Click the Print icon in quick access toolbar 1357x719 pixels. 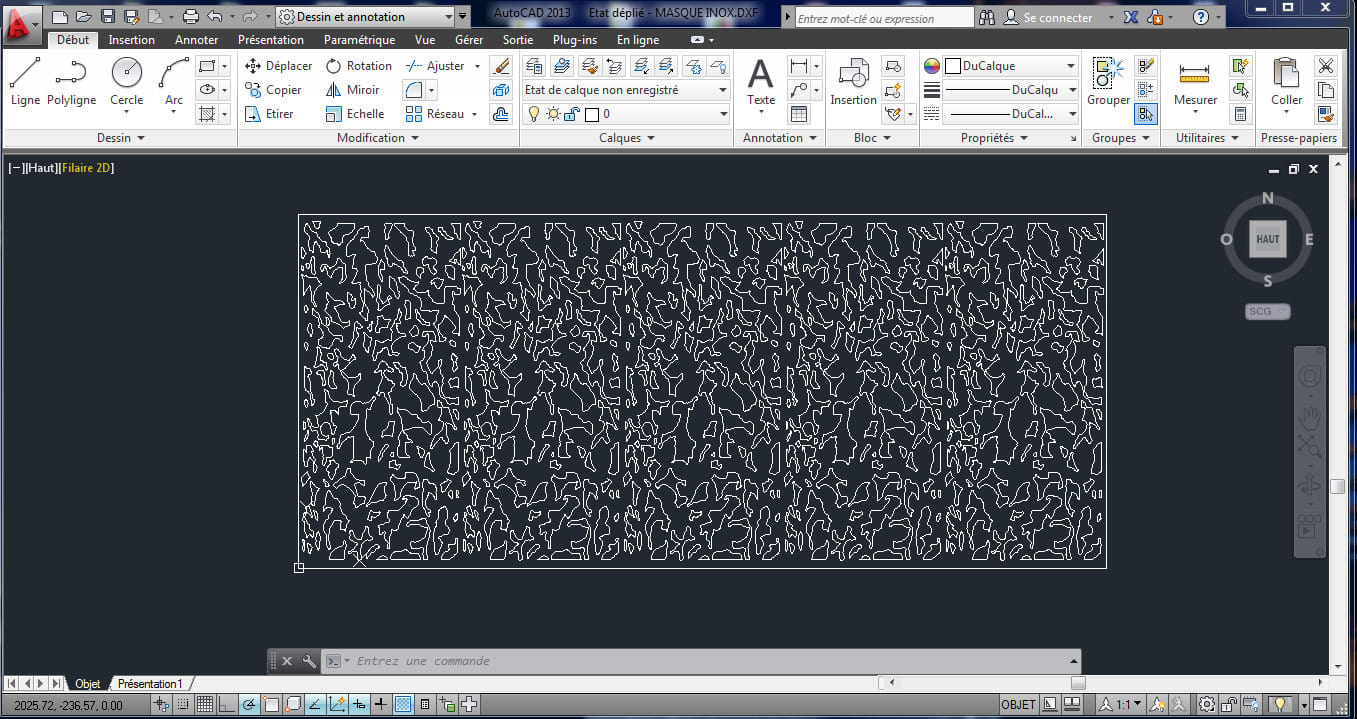pos(191,17)
